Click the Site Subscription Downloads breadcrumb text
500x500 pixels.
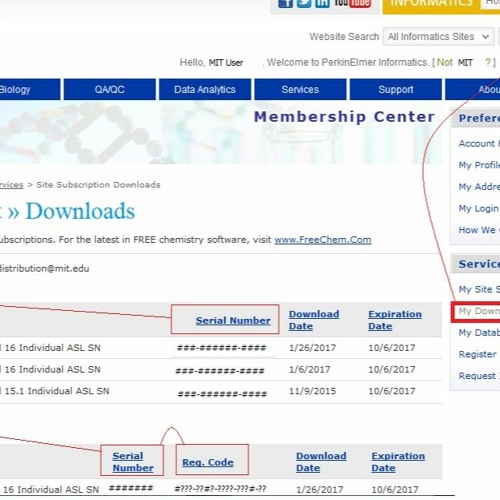tap(98, 185)
